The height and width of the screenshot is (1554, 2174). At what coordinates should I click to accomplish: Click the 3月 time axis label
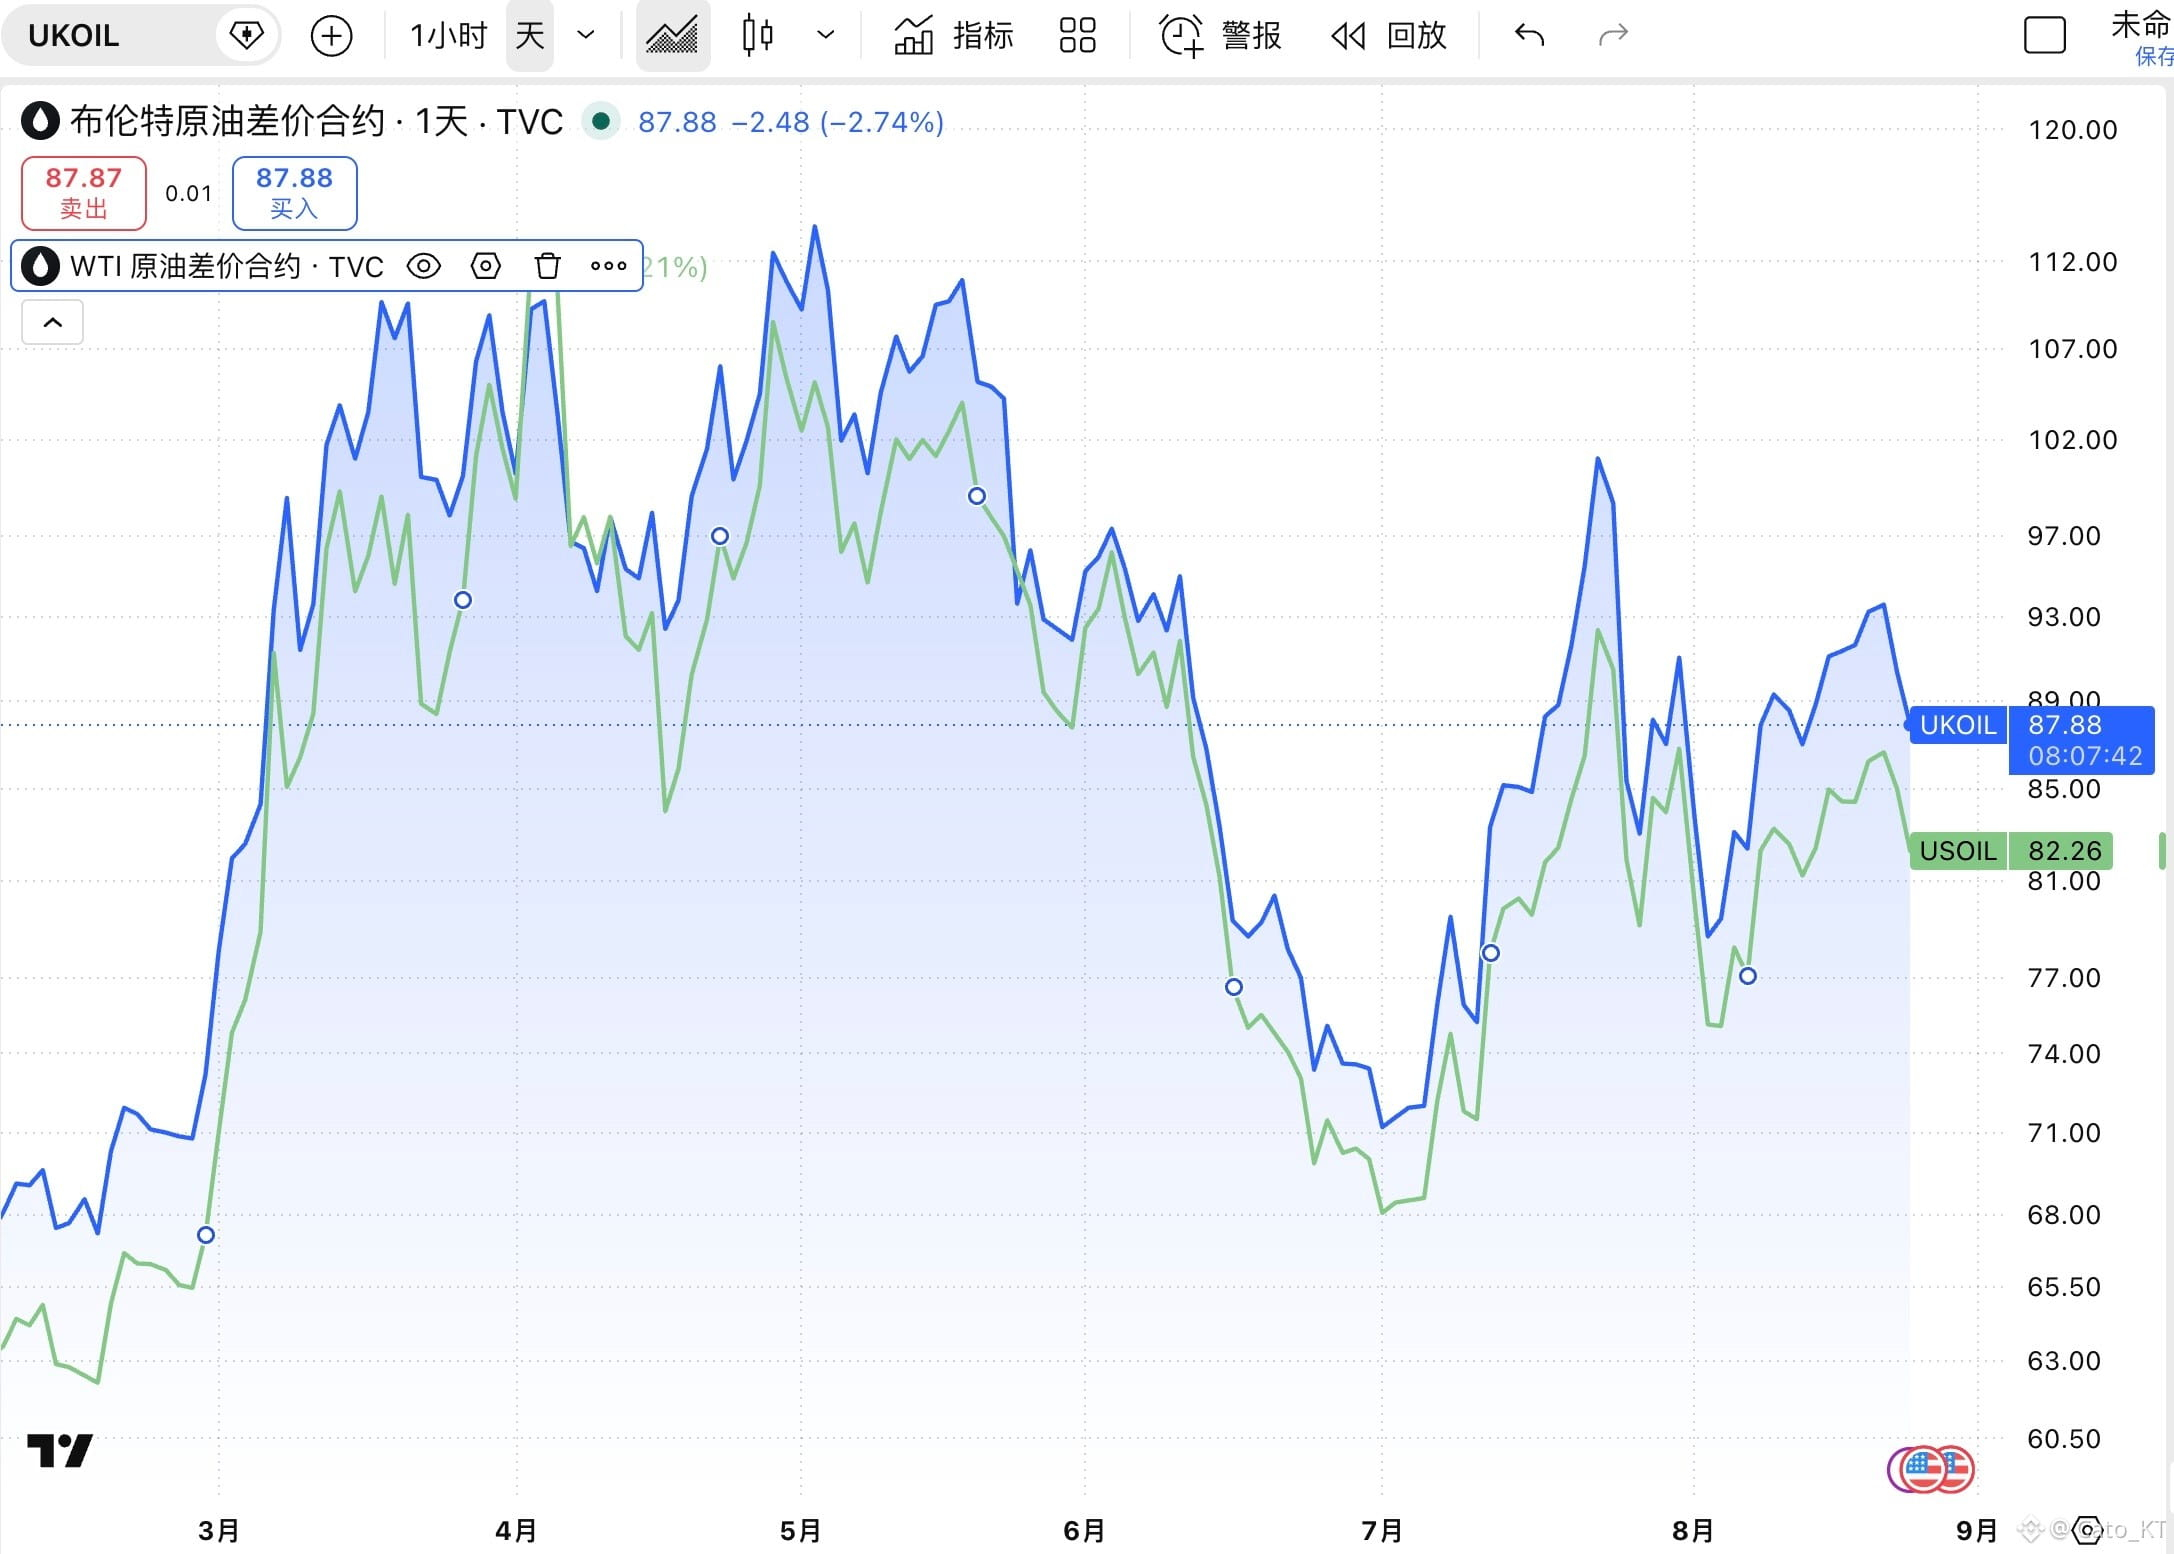click(218, 1531)
